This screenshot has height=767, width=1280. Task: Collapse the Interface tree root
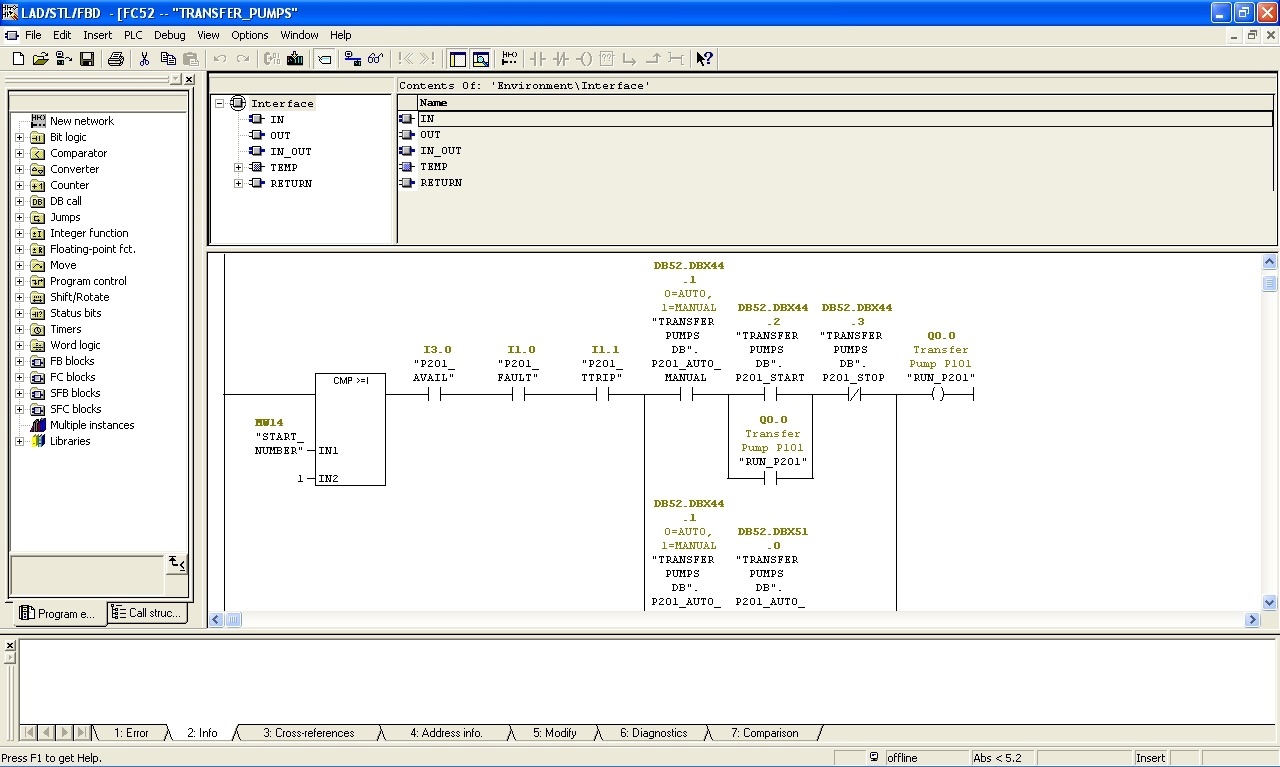(x=220, y=103)
